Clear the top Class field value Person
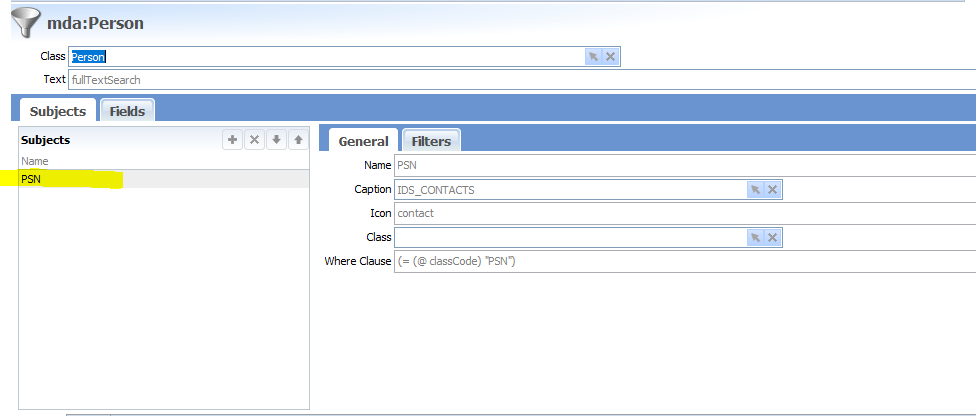Screen dimensions: 976x416 click(x=611, y=57)
